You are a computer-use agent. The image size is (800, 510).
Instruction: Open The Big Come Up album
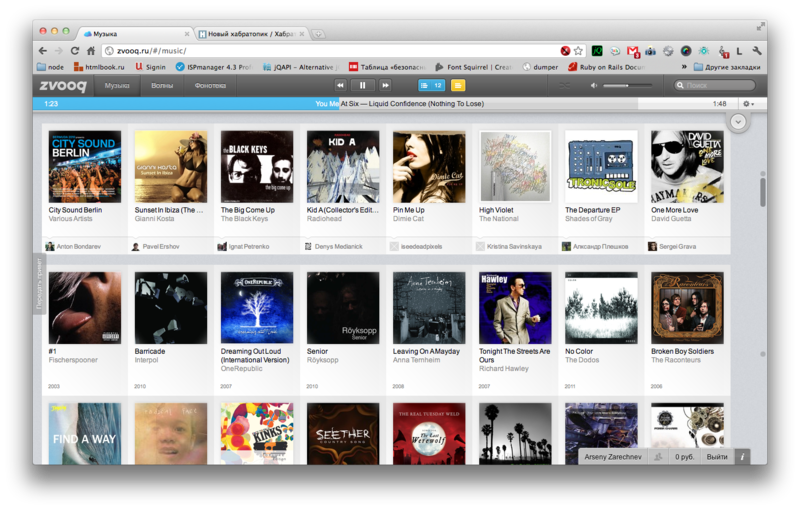click(257, 167)
